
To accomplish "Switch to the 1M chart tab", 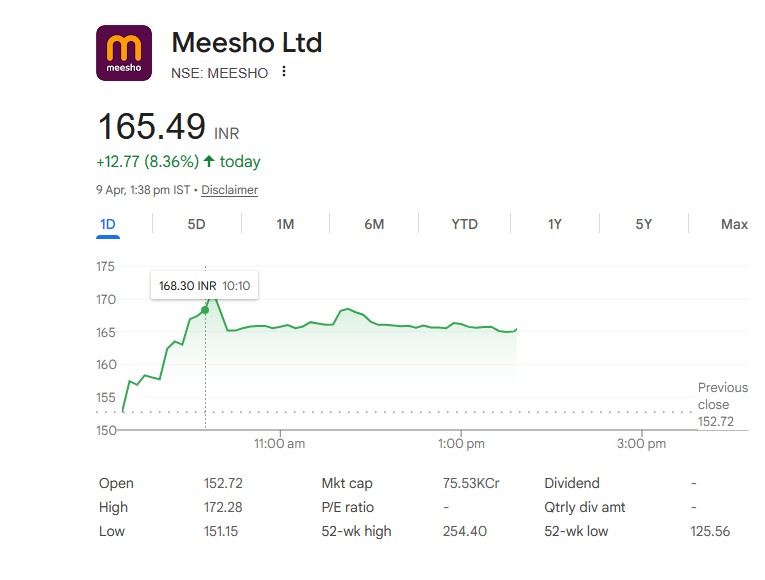I will tap(285, 224).
